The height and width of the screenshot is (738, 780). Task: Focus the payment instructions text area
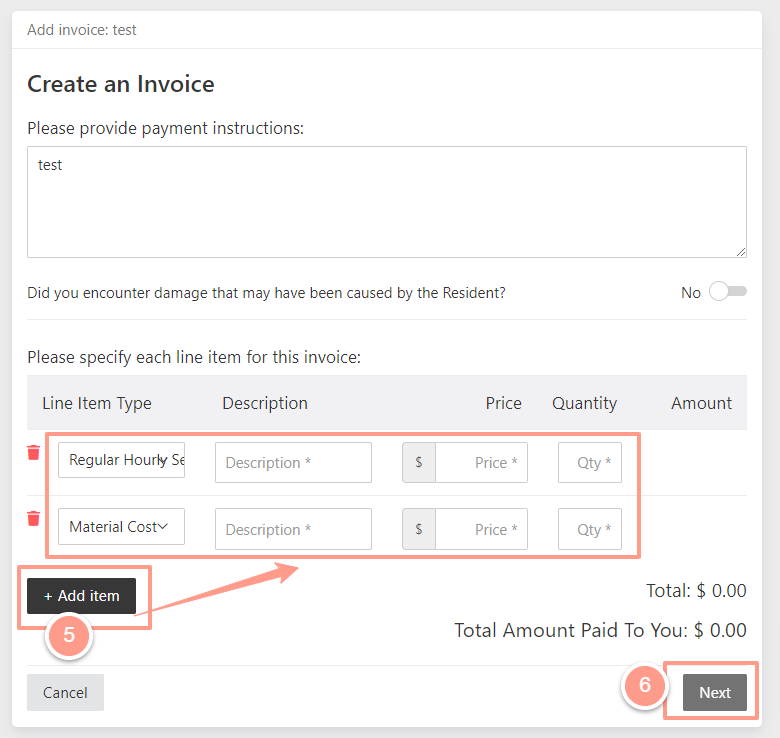[387, 202]
